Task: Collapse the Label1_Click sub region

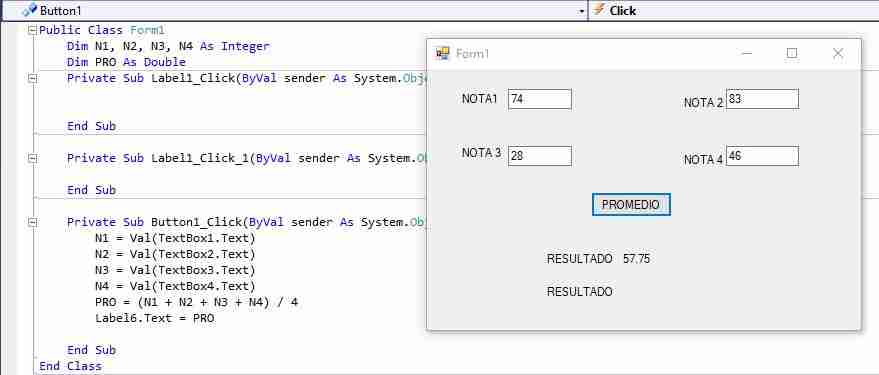Action: click(33, 79)
